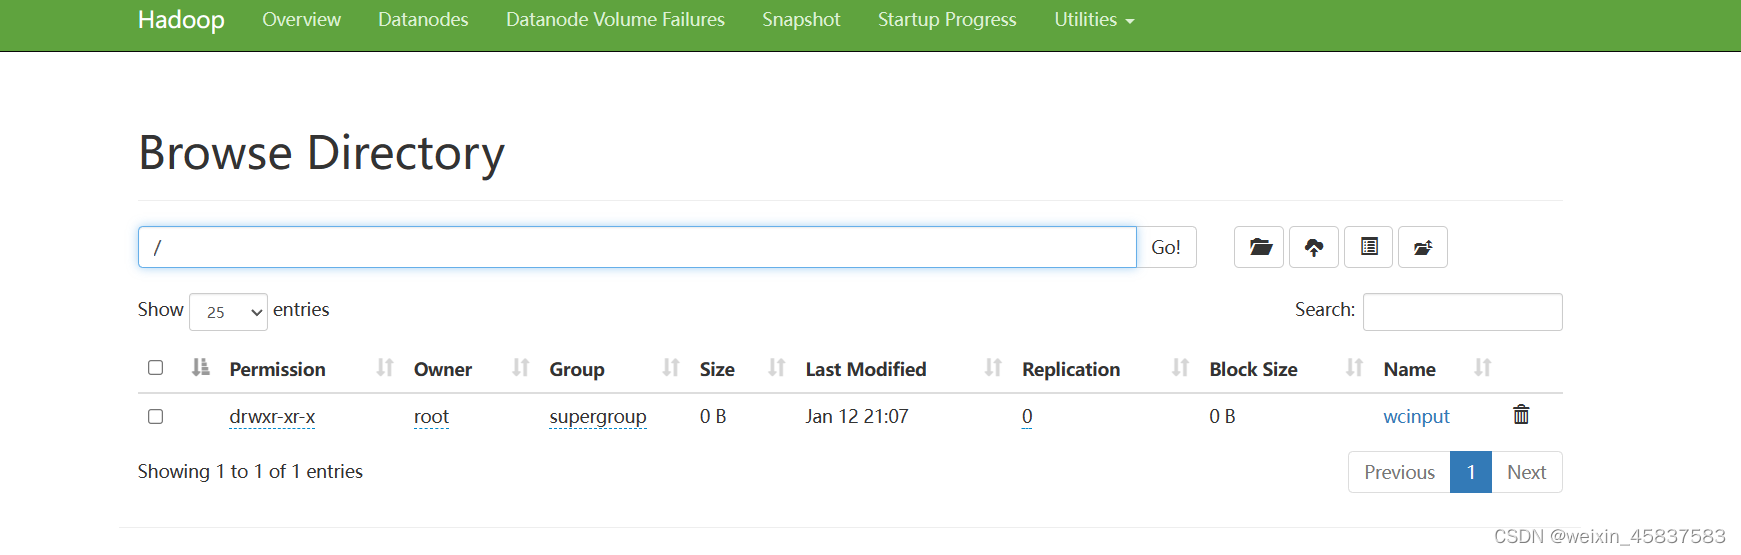Click the Hadoop brand logo
Screen dimensions: 1741x555
pos(181,20)
